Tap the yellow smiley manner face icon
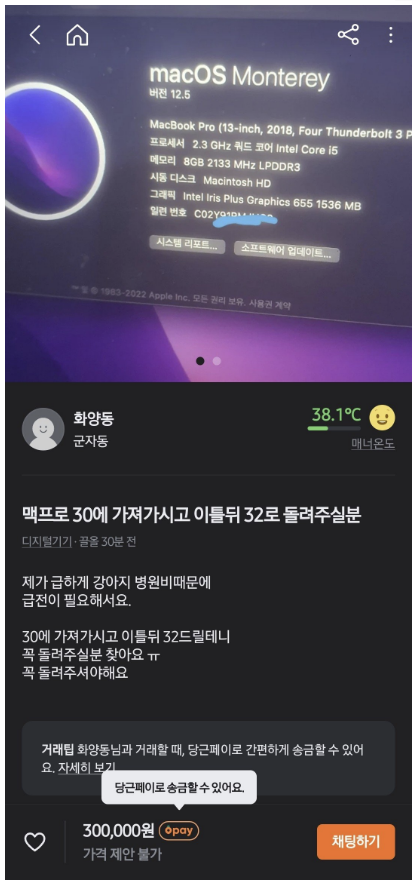413x881 pixels. 382,417
